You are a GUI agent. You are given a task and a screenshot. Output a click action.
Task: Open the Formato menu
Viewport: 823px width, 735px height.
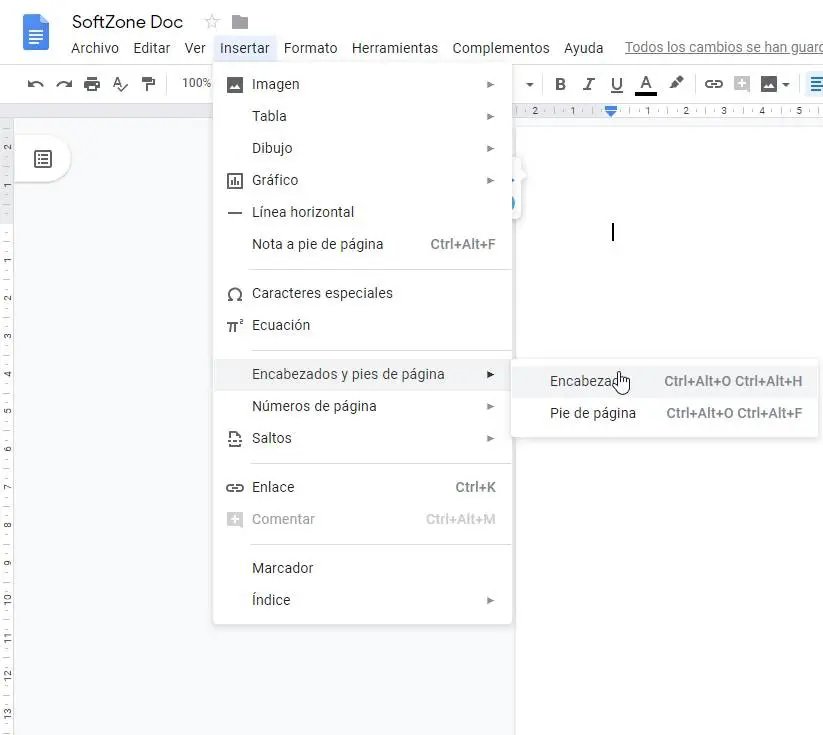pos(310,48)
